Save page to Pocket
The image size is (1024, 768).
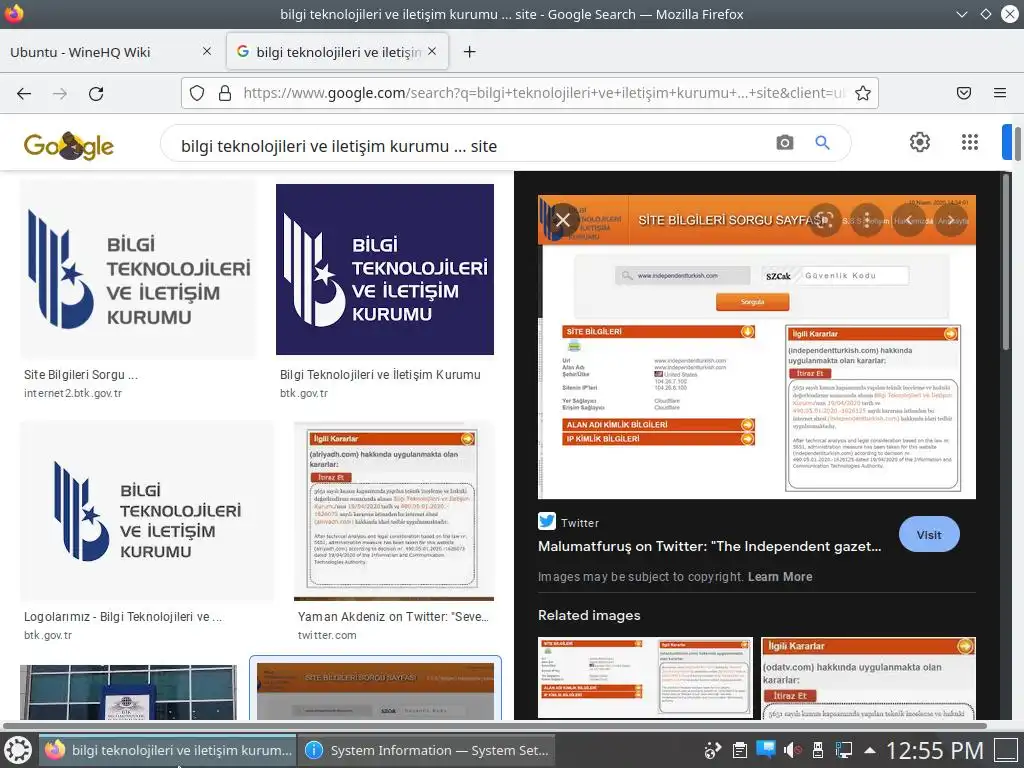click(x=964, y=93)
